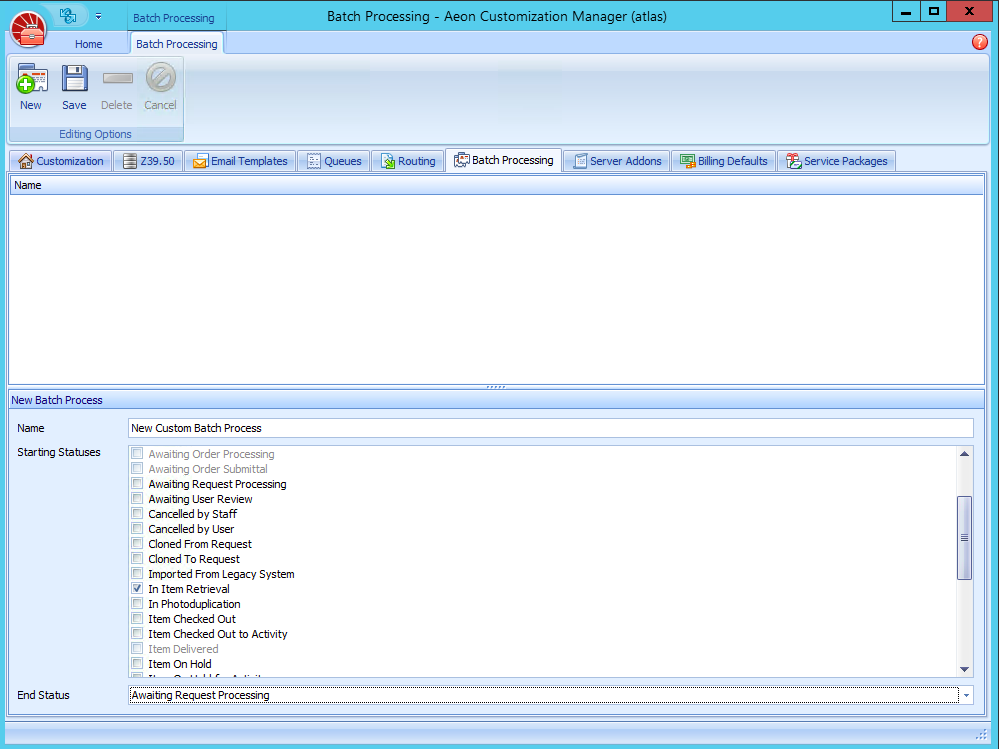Select the Service Packages tab
999x749 pixels.
point(836,161)
